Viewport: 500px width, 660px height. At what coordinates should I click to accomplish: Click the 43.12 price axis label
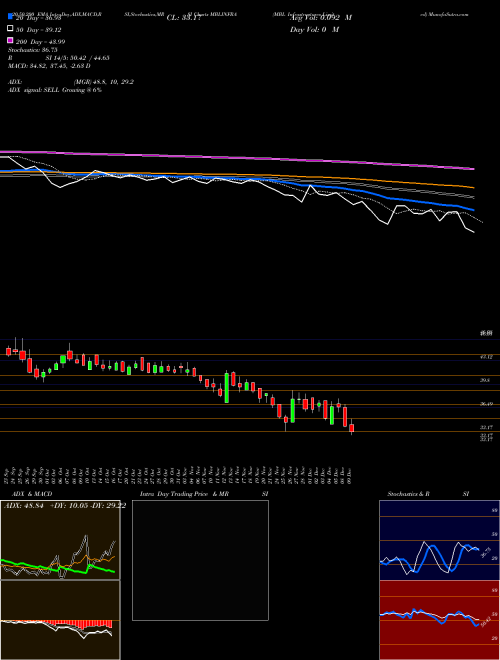487,357
